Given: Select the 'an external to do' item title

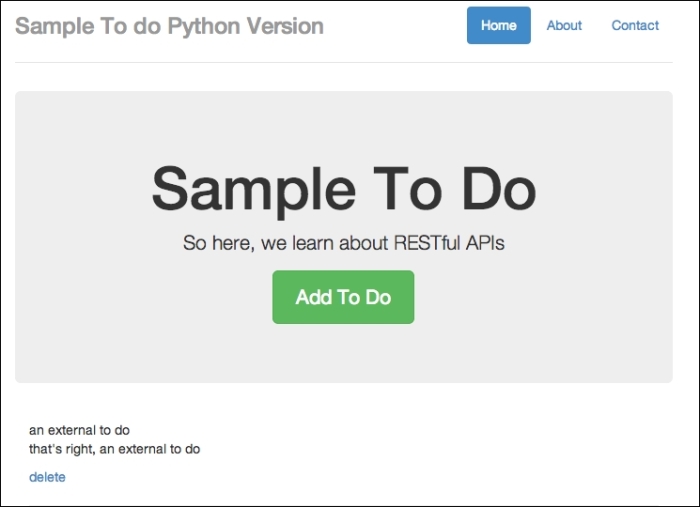Looking at the screenshot, I should (79, 431).
